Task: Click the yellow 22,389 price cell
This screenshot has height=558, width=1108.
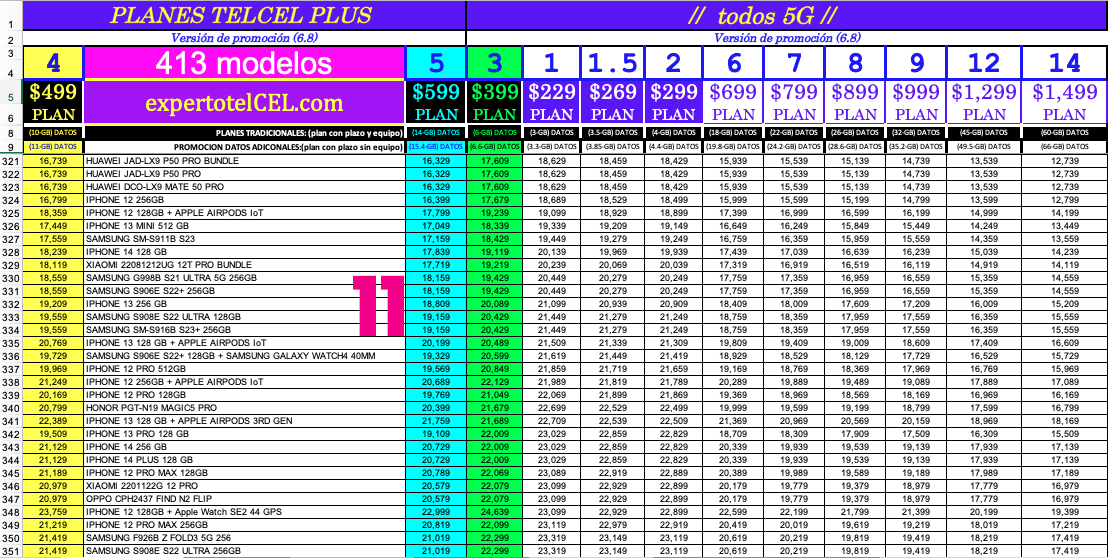Action: coord(53,420)
